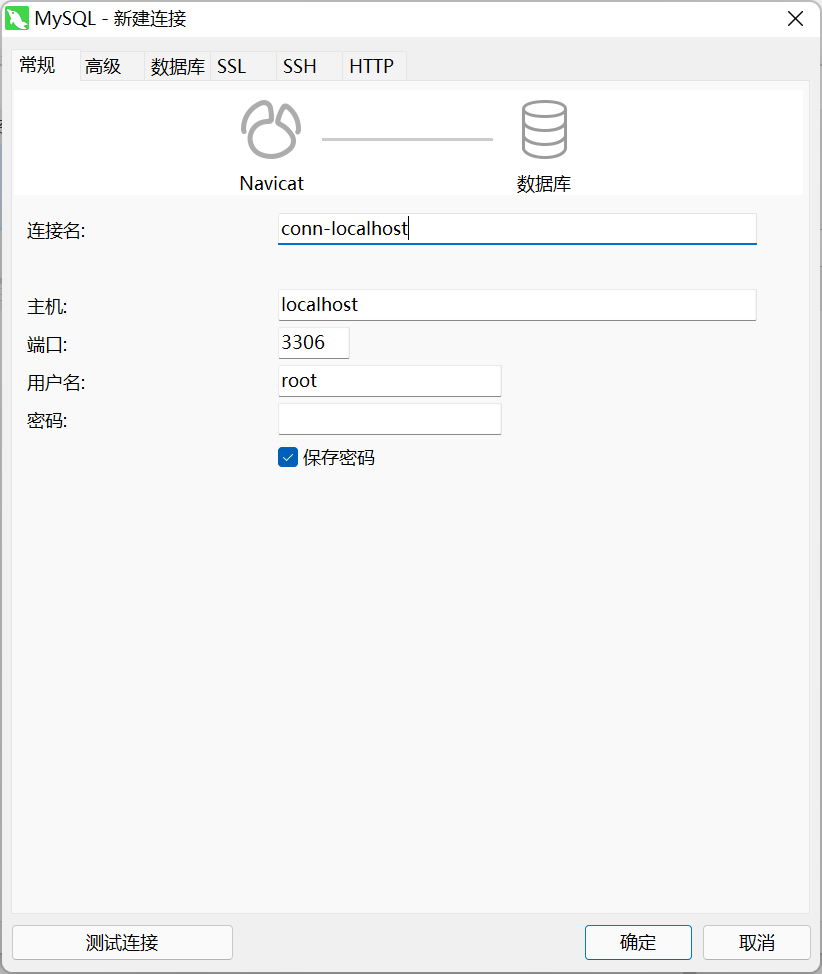Click the 测试连接 button
This screenshot has height=974, width=822.
(x=122, y=942)
